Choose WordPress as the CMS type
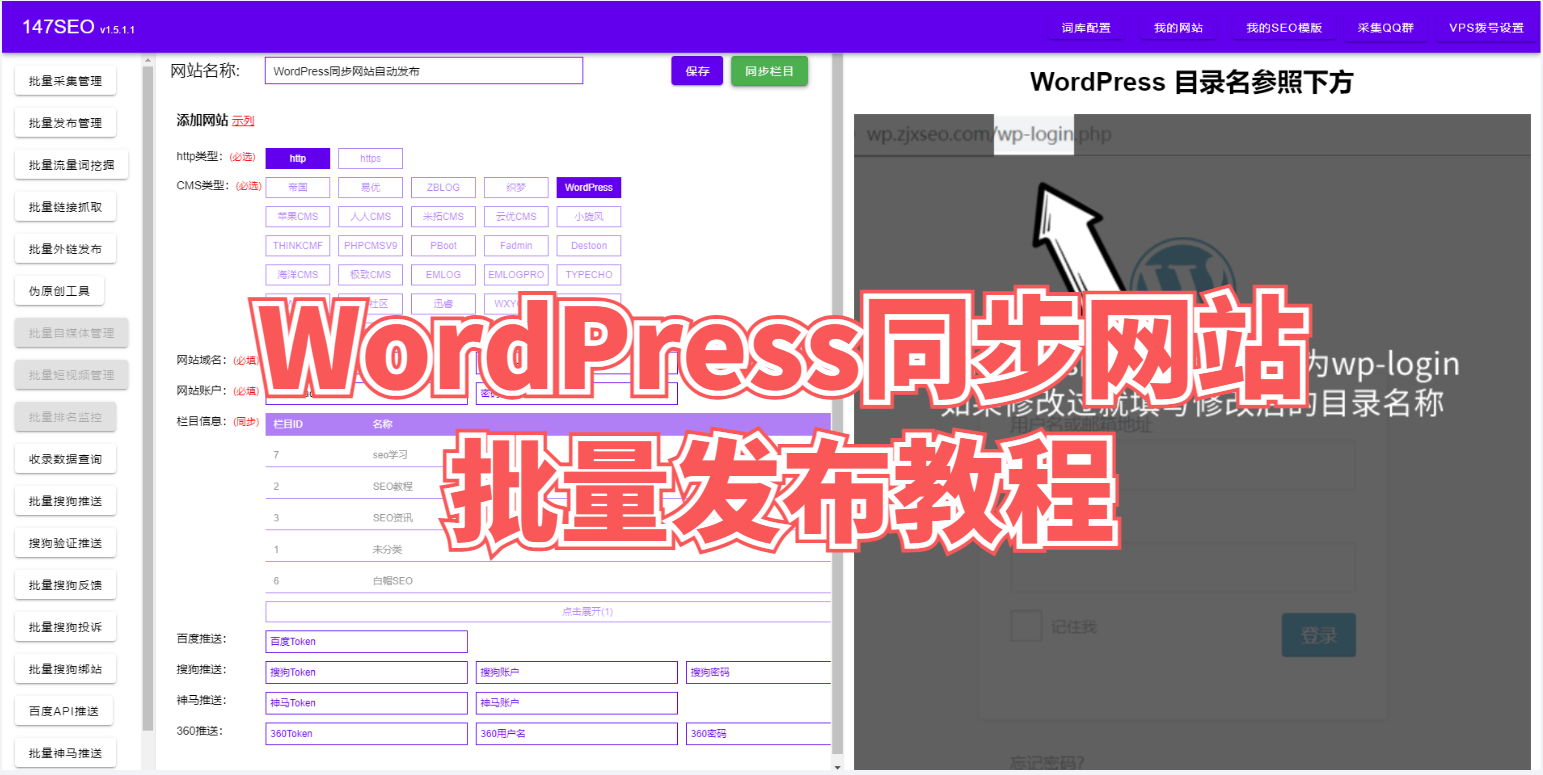Viewport: 1543px width, 775px height. coord(589,187)
